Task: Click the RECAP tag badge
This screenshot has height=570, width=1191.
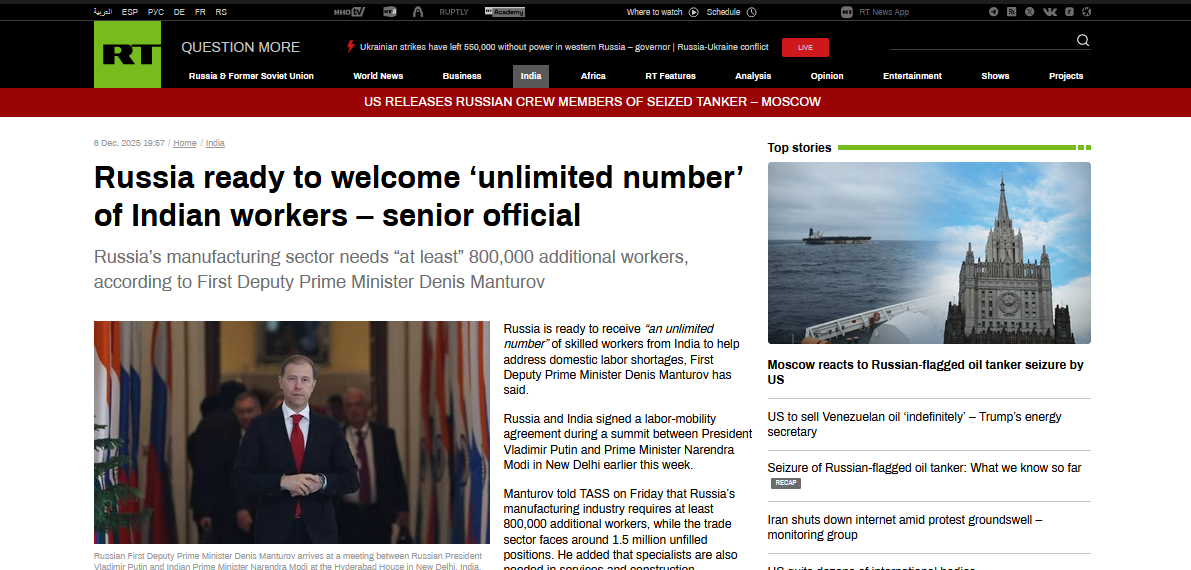Action: click(x=786, y=483)
